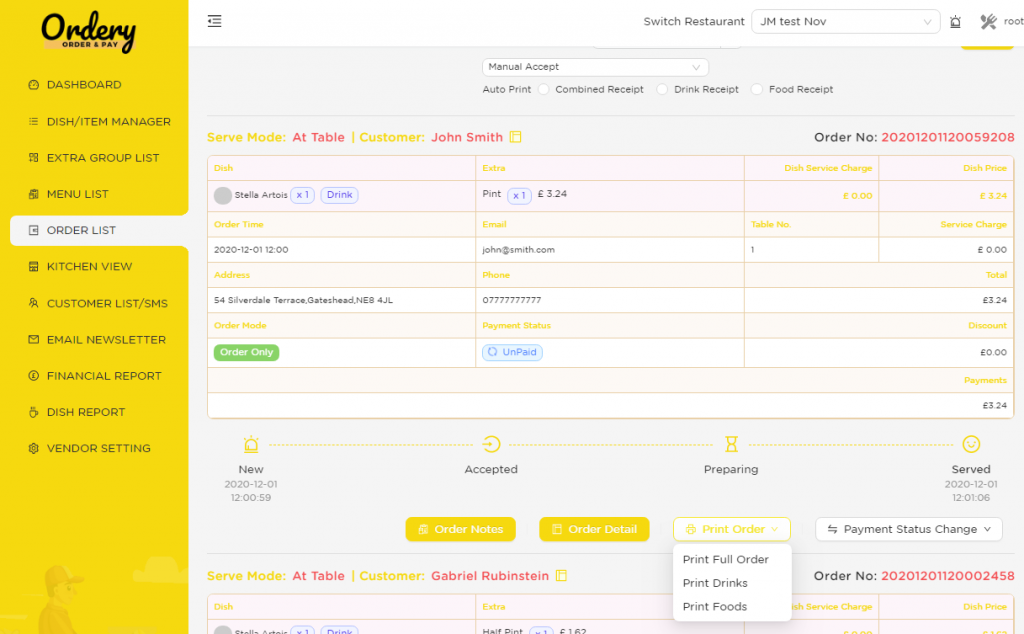Viewport: 1024px width, 634px height.
Task: Click the Dashboard gauge icon
Action: 33,85
